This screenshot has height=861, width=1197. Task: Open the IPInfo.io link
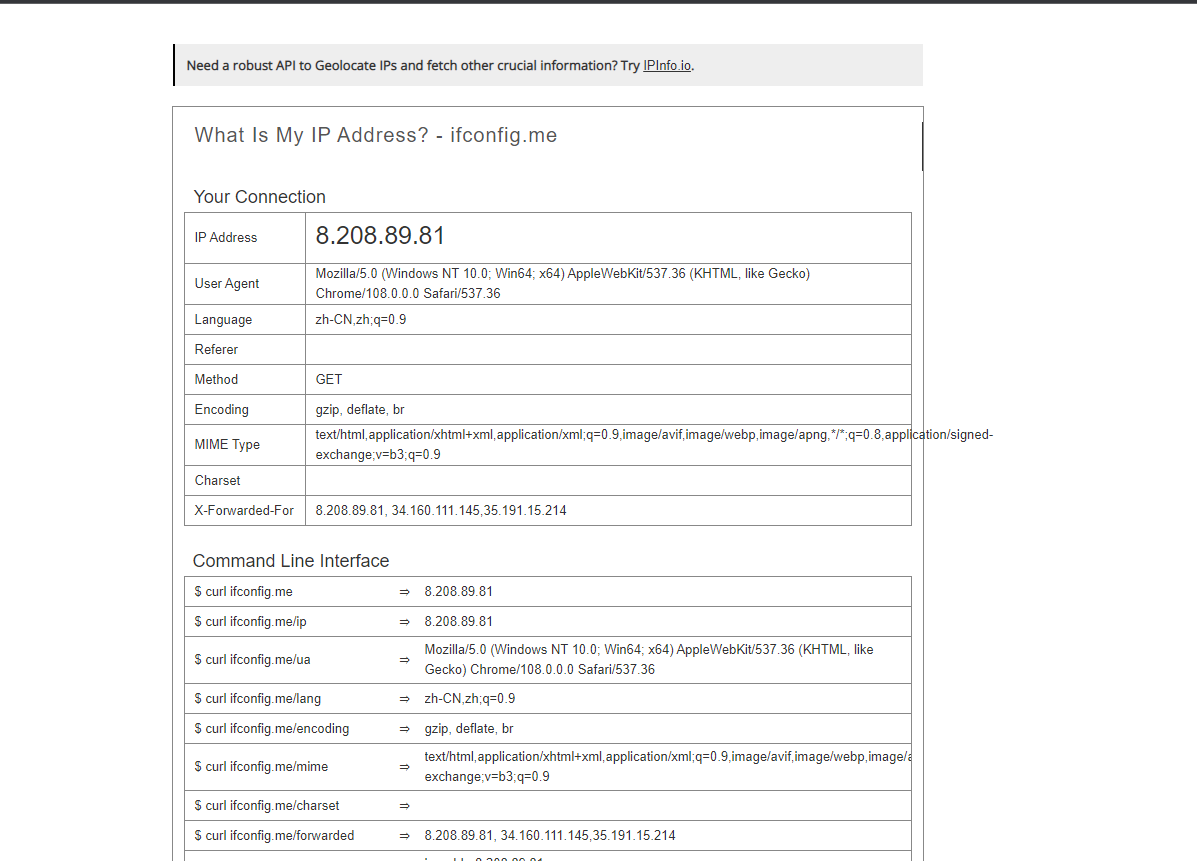[667, 66]
